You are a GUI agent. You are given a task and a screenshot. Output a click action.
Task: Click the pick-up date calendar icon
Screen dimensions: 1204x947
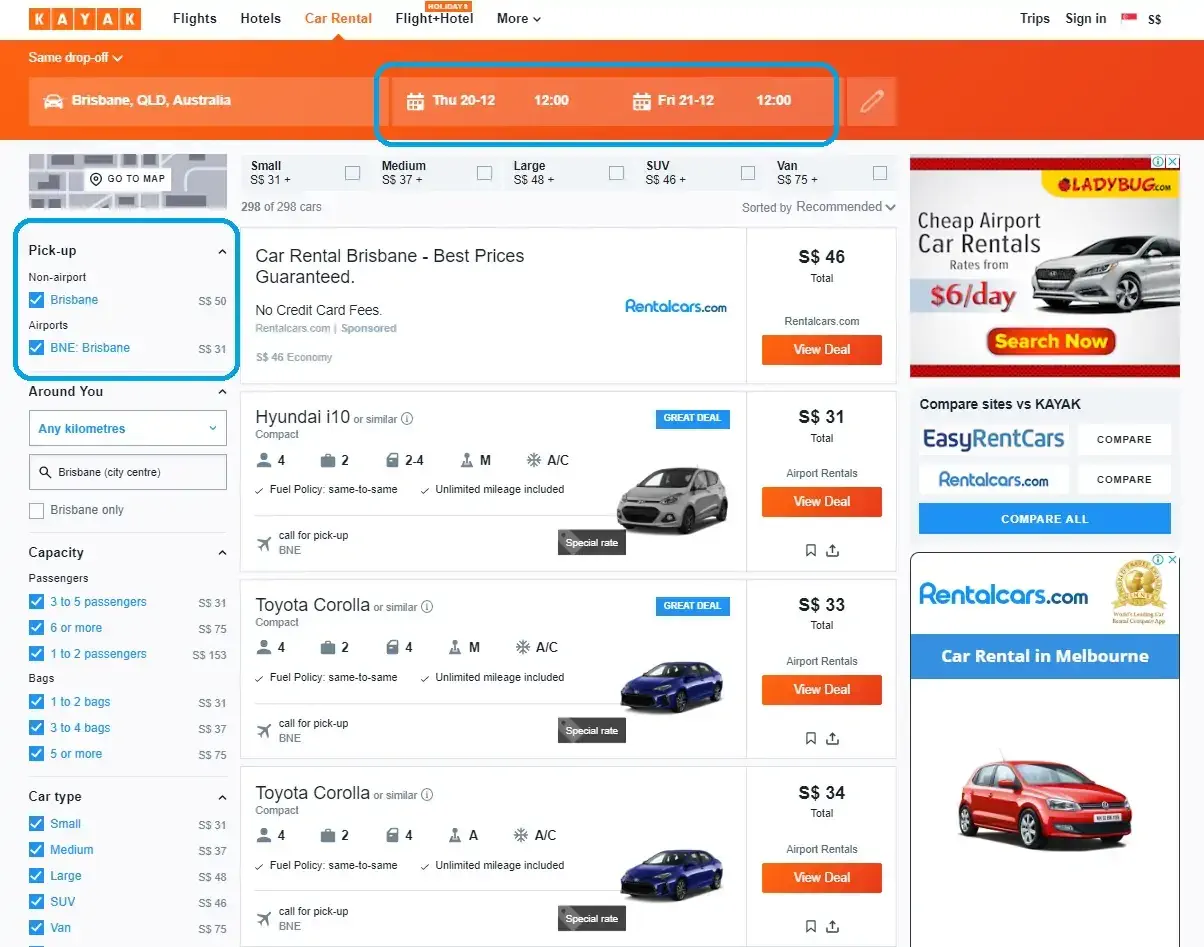[x=416, y=101]
